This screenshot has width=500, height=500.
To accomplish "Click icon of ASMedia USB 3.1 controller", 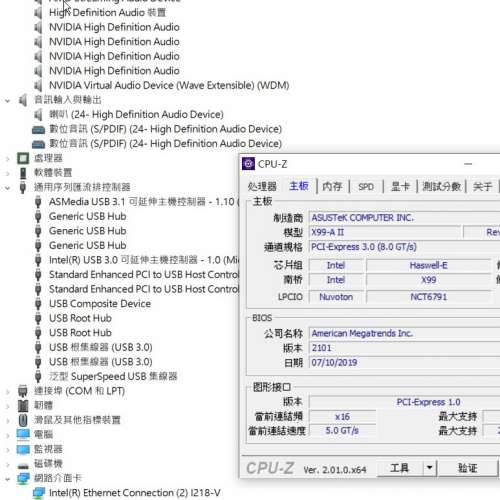I will pos(38,202).
